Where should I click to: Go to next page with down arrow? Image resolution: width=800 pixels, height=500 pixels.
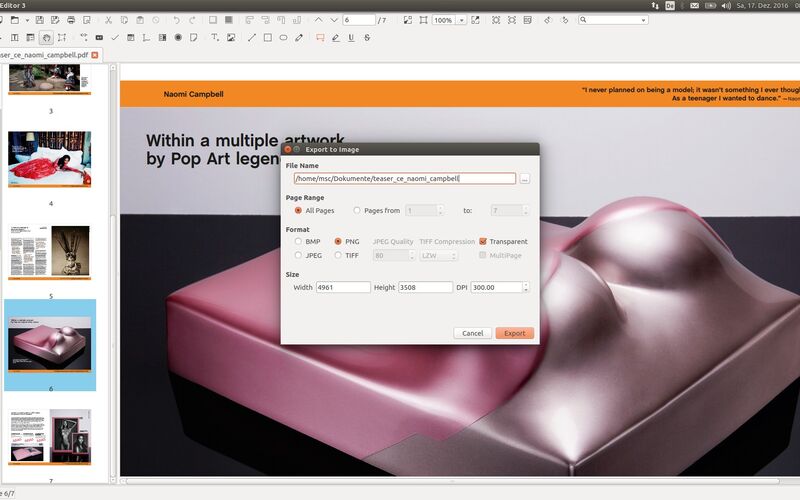334,20
